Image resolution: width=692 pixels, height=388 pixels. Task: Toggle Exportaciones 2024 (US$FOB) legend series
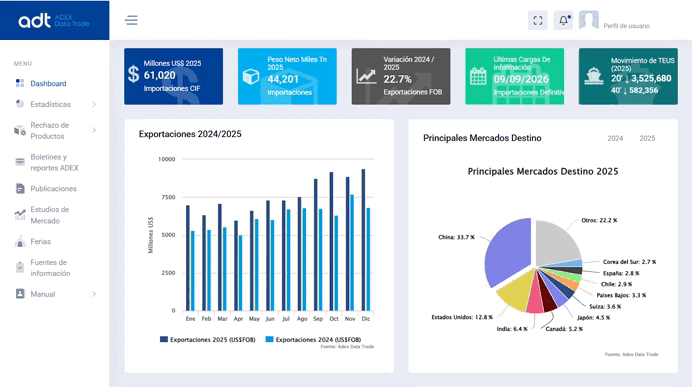point(313,339)
